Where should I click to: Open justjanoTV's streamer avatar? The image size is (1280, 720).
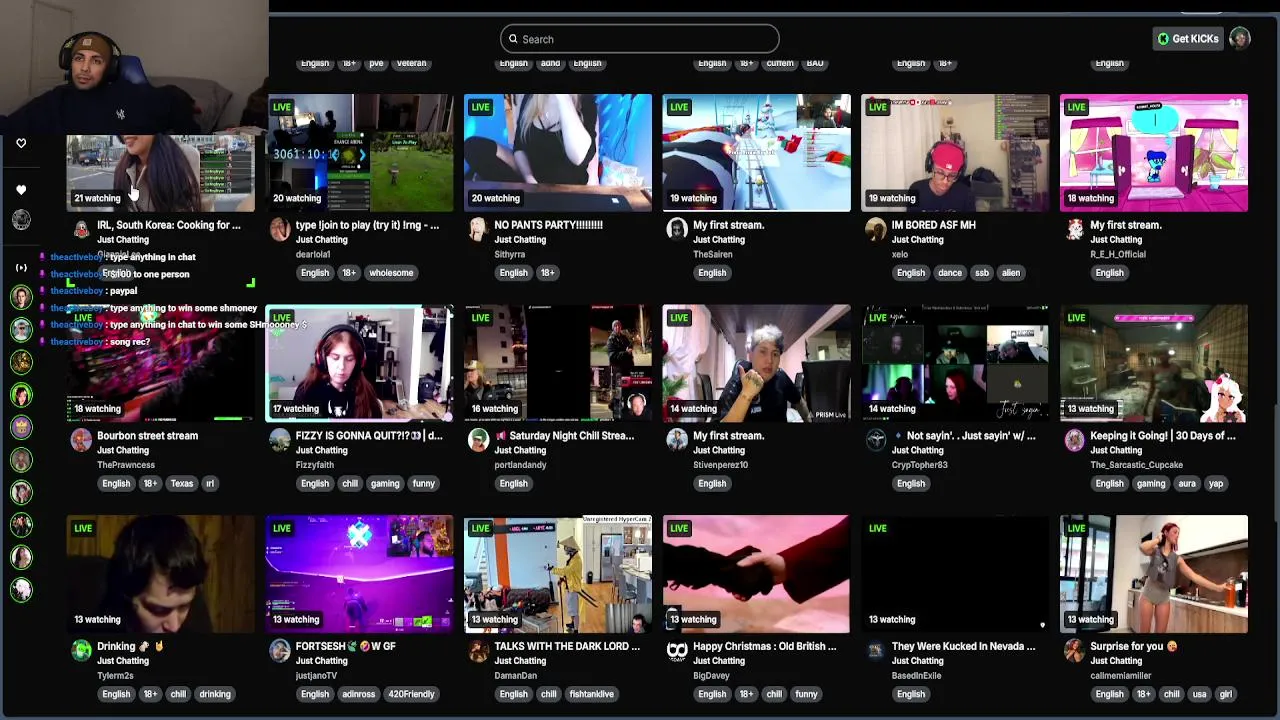[280, 652]
